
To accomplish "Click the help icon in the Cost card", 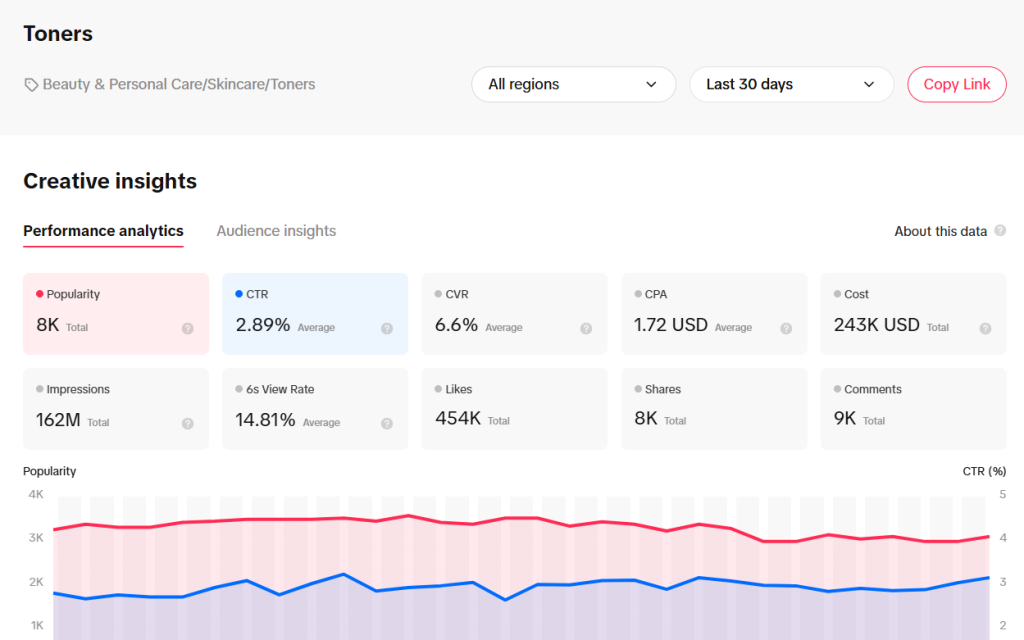I will 985,328.
